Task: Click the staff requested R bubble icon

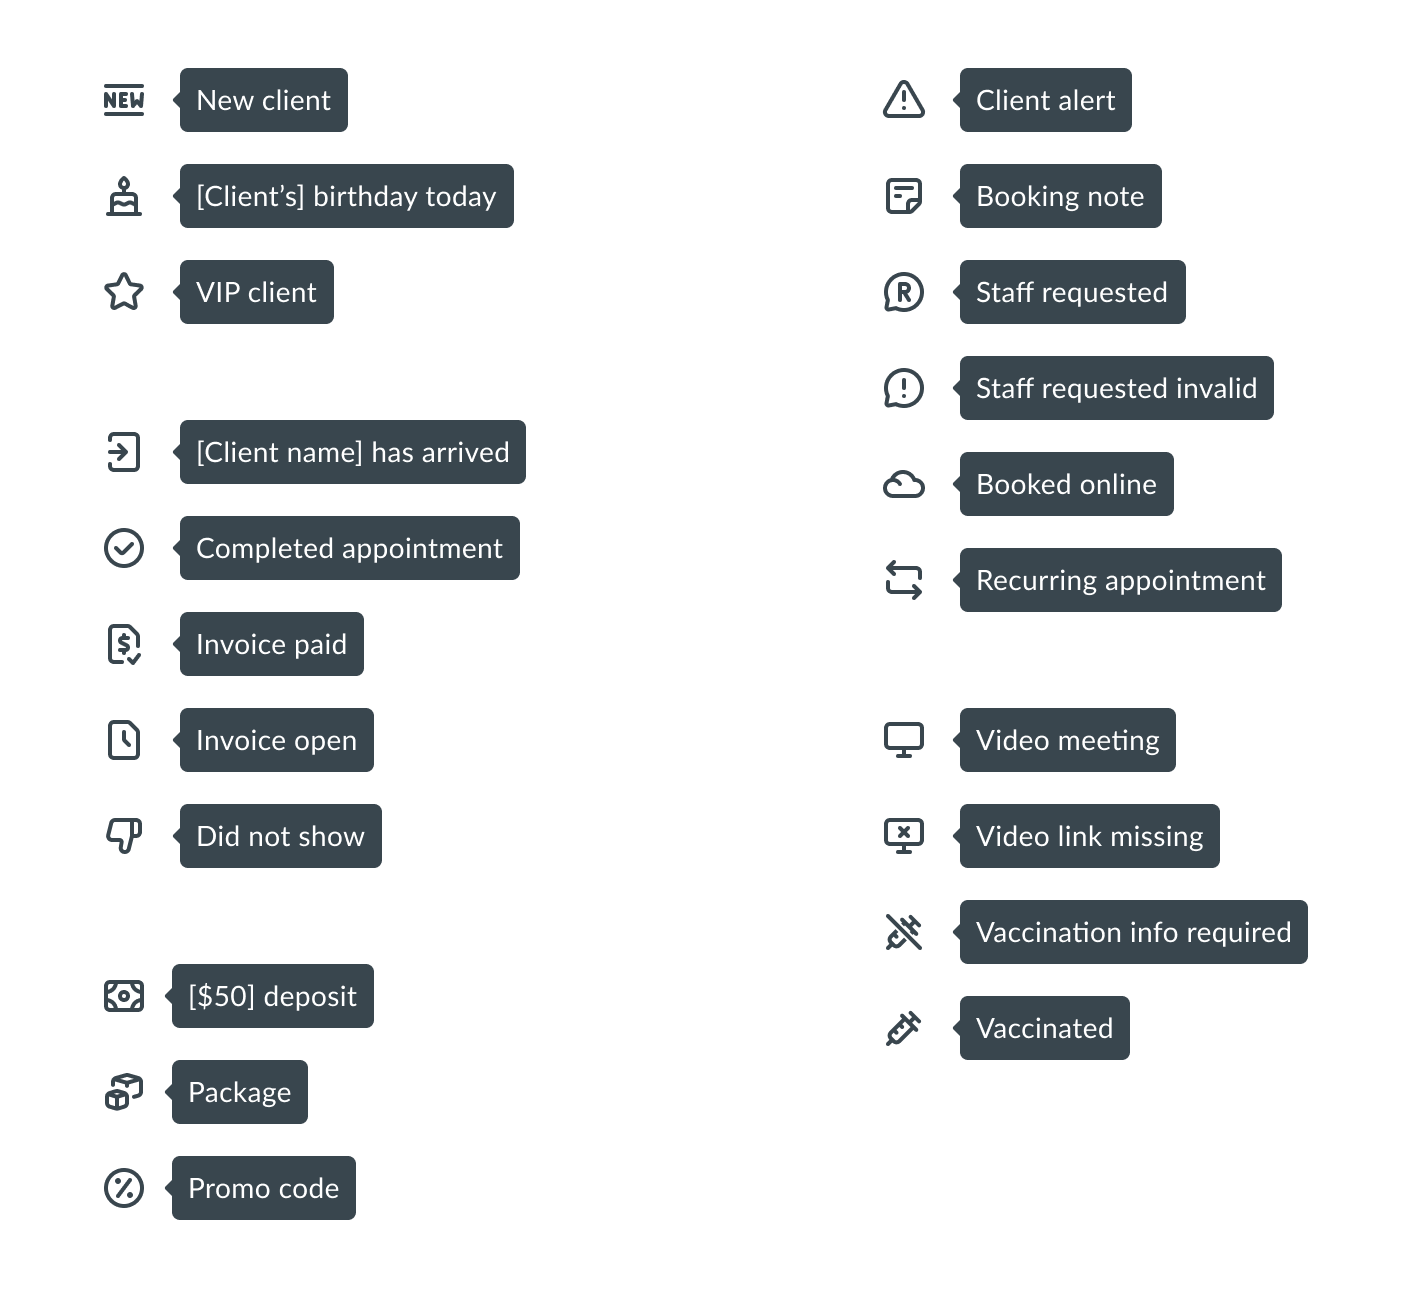Action: tap(903, 292)
